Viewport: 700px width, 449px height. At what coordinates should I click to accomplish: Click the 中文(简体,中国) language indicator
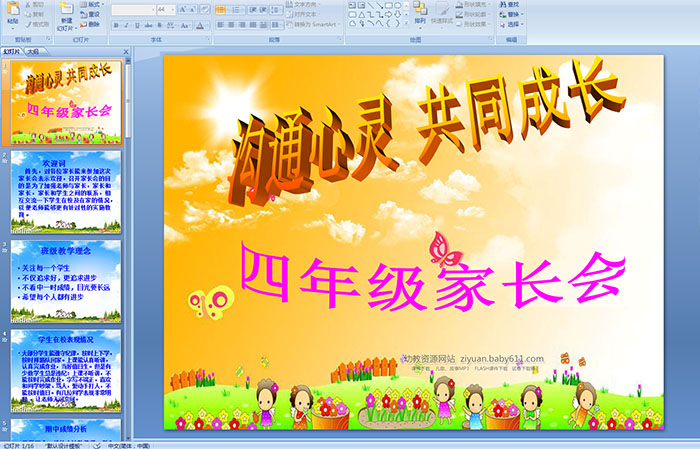click(x=129, y=445)
